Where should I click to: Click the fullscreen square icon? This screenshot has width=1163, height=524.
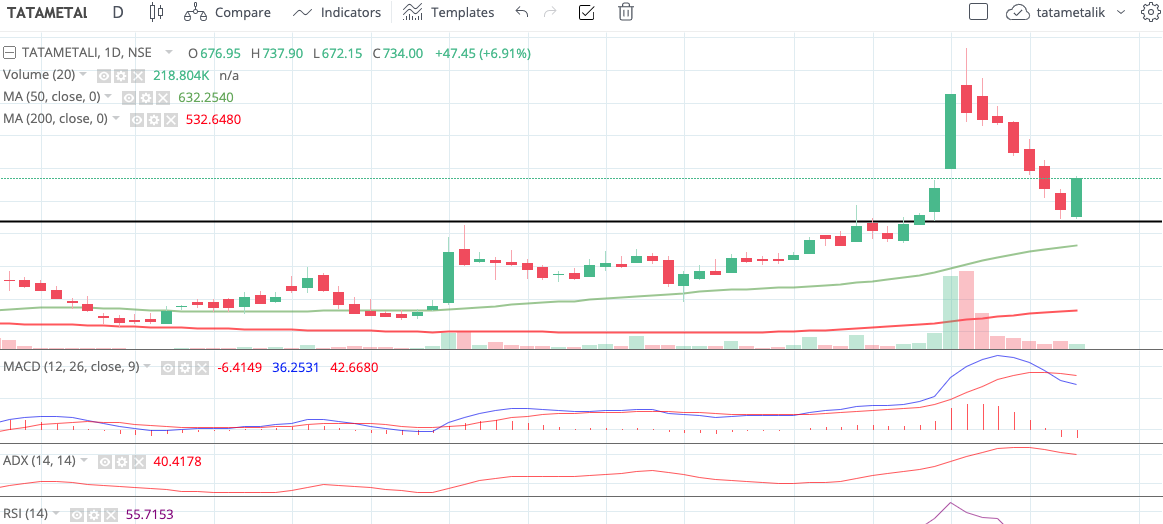(x=978, y=12)
